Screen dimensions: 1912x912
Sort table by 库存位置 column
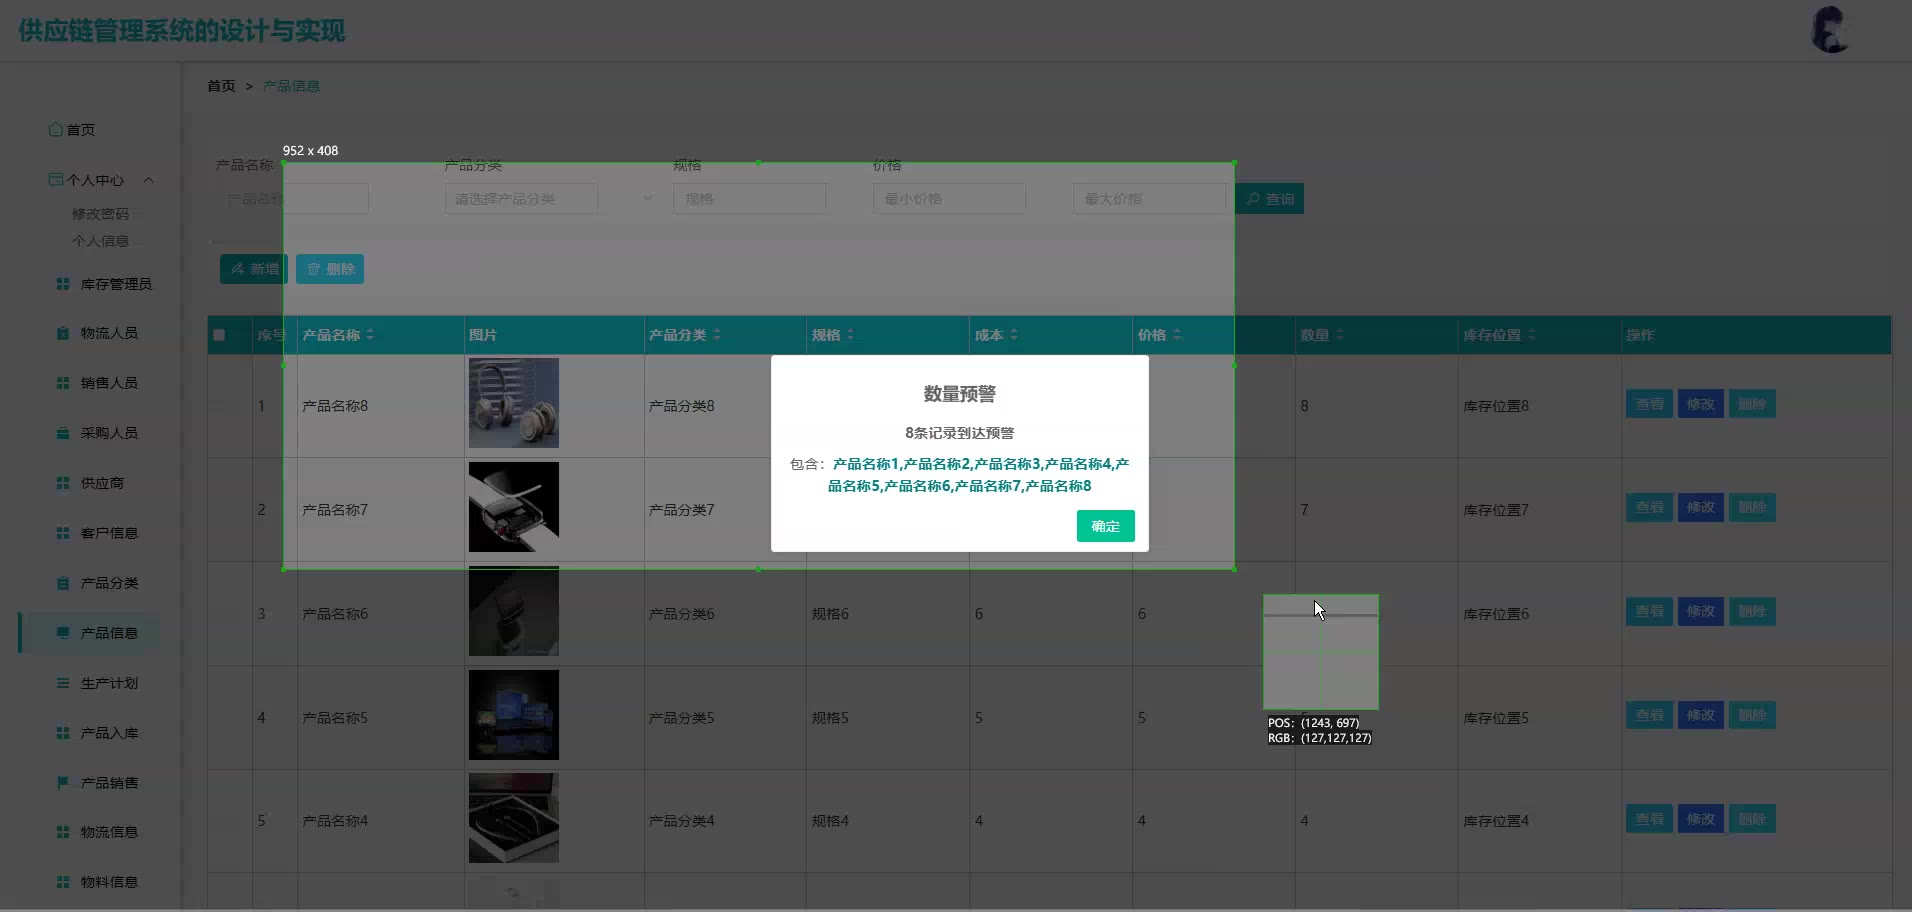click(x=1532, y=335)
